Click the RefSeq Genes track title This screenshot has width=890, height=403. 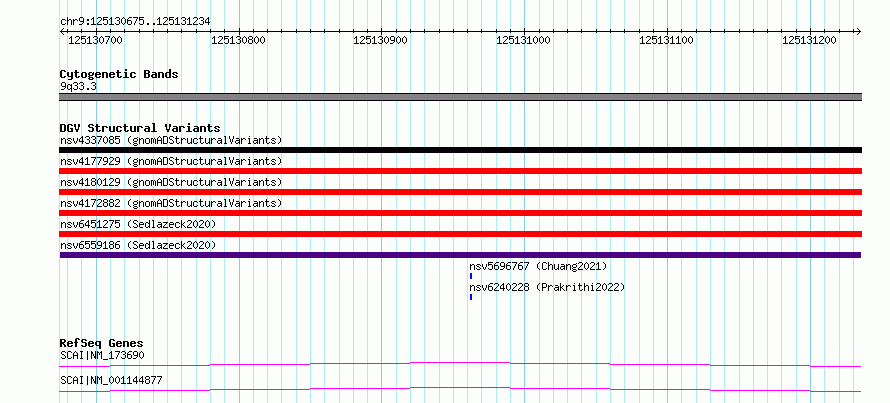(x=101, y=343)
